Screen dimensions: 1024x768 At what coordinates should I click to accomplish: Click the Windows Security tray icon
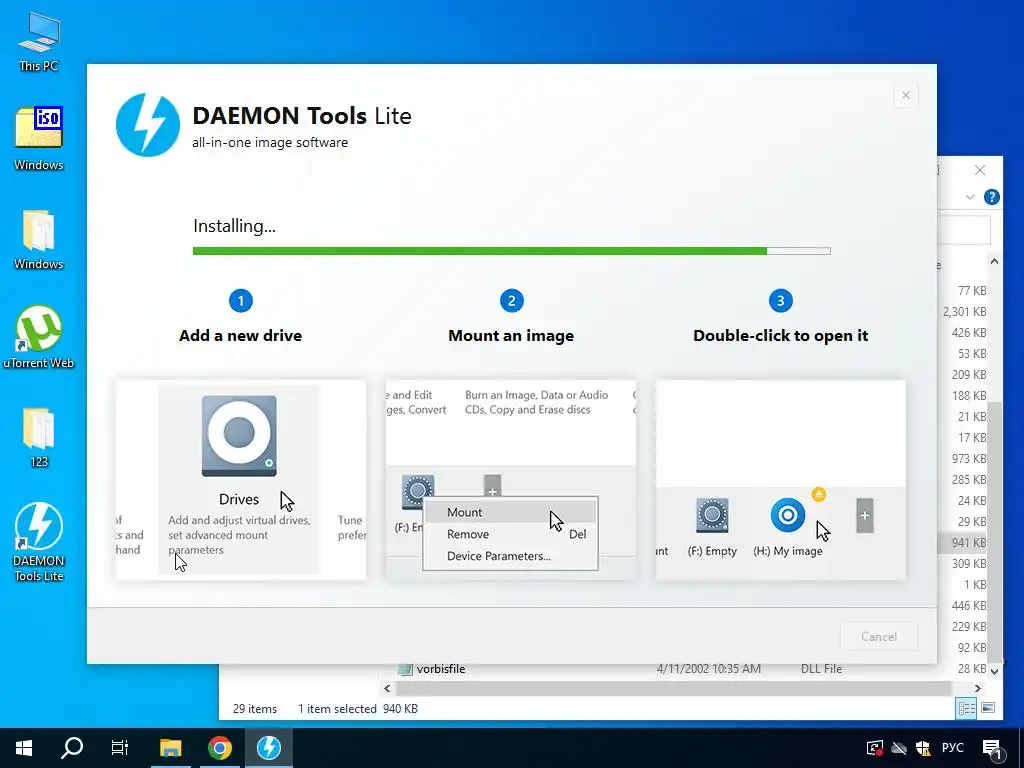coord(923,748)
